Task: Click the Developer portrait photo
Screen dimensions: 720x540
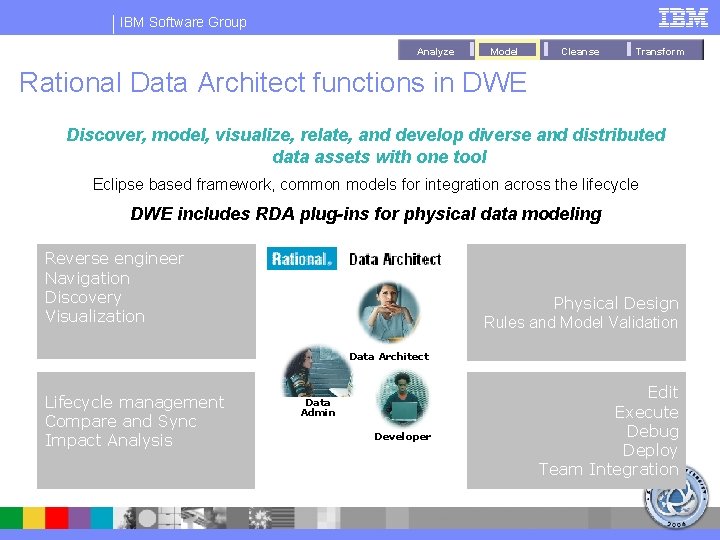Action: pyautogui.click(x=403, y=399)
